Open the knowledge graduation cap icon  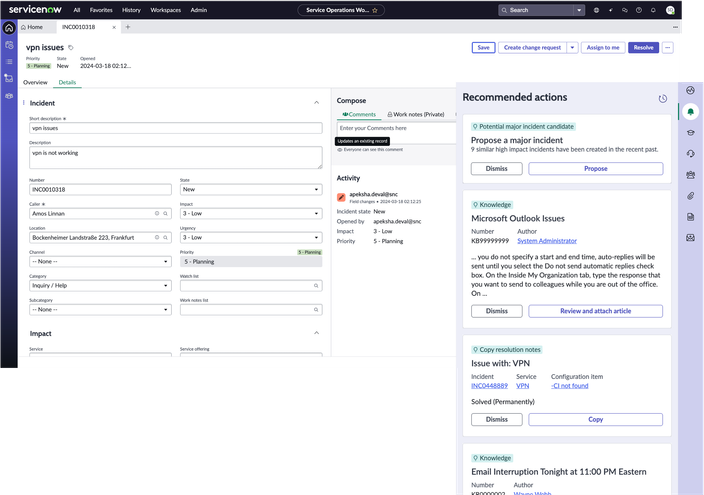pos(691,133)
